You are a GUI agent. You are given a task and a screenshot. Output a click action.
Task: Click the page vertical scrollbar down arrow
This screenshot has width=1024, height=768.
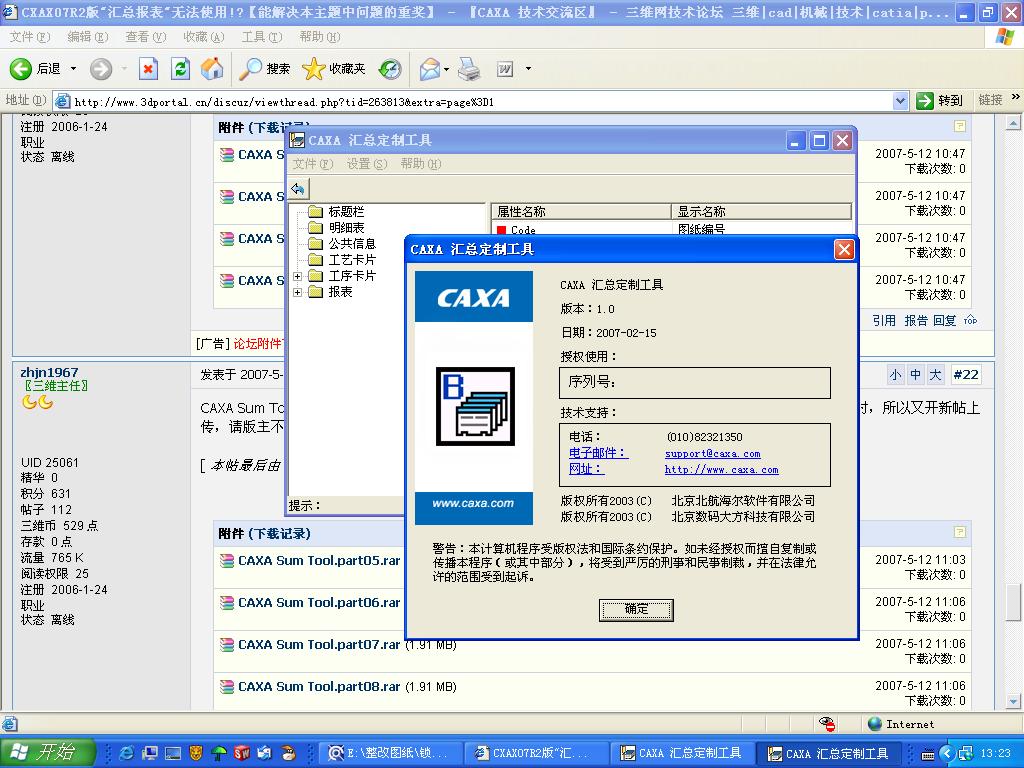pos(1013,703)
